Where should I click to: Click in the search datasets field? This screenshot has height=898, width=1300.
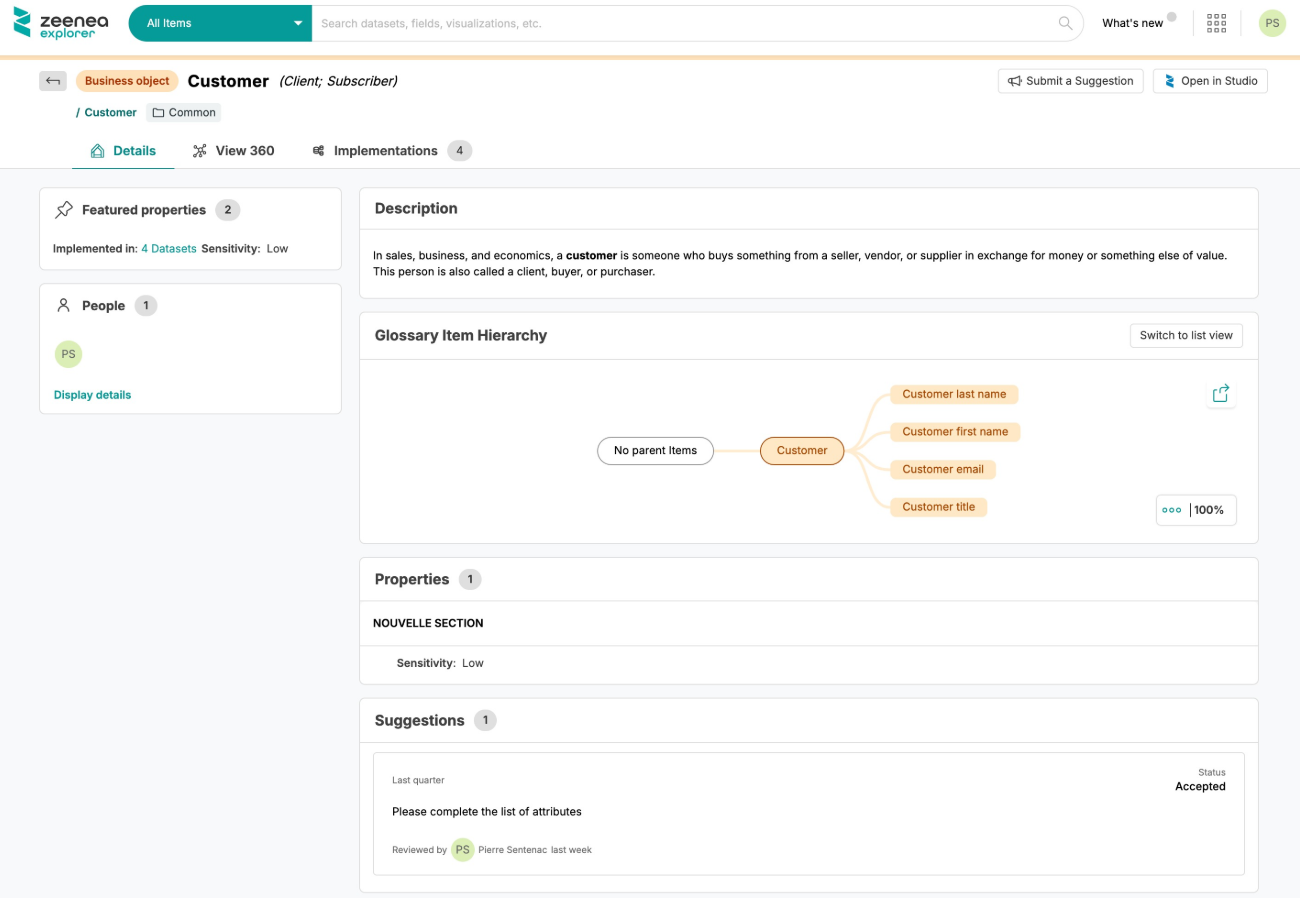680,23
